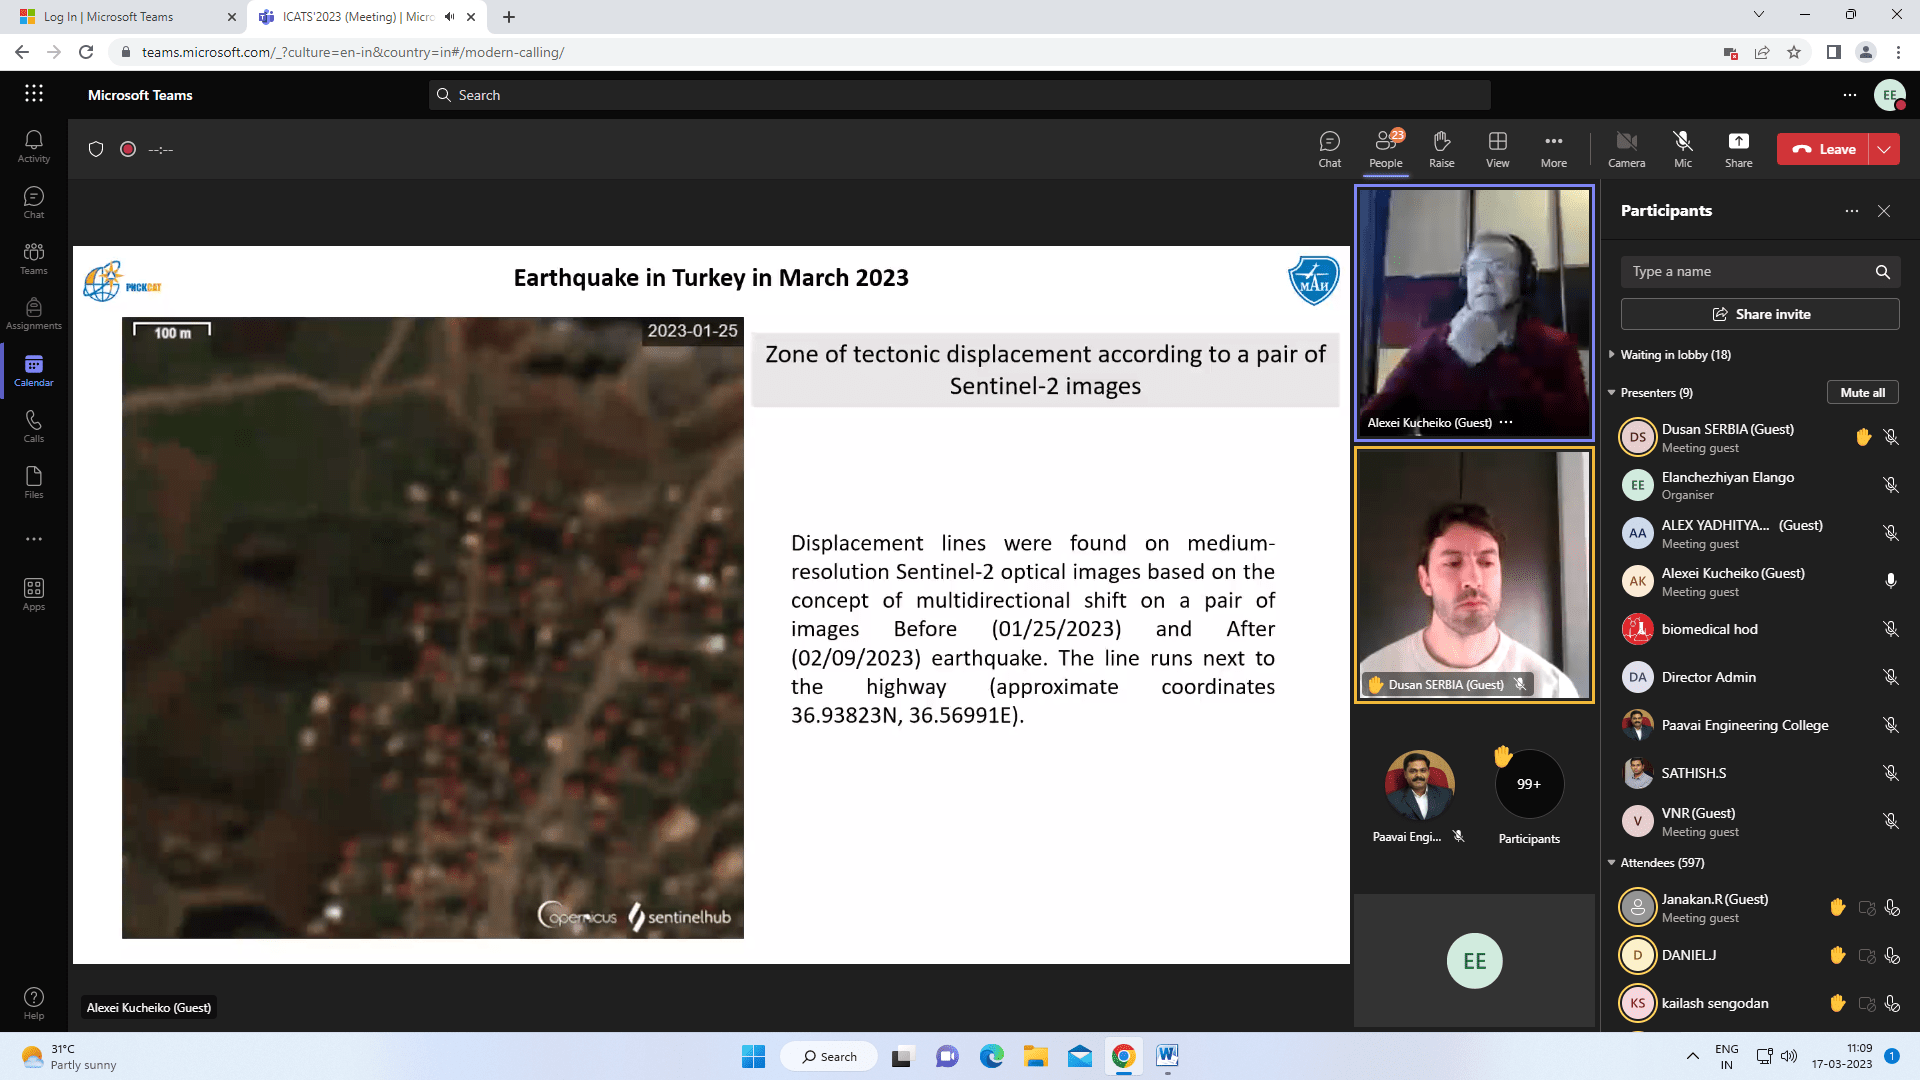
Task: Open Microsoft Word from the taskbar
Action: coord(1167,1056)
